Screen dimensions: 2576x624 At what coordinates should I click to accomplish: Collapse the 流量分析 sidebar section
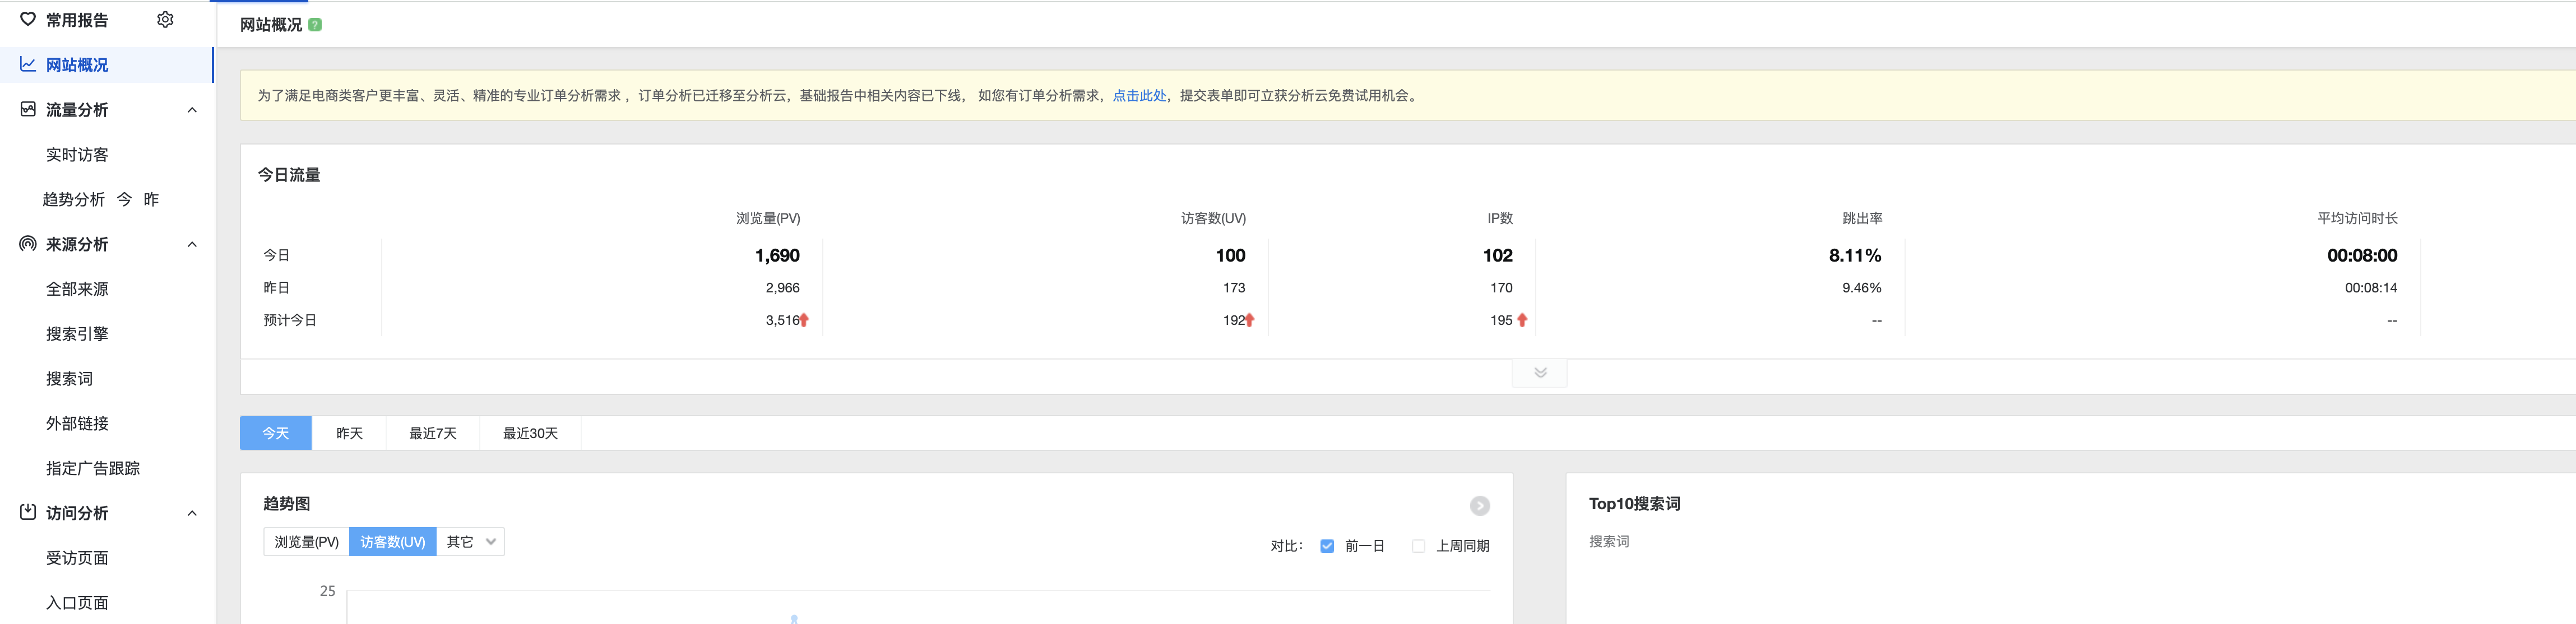[192, 110]
